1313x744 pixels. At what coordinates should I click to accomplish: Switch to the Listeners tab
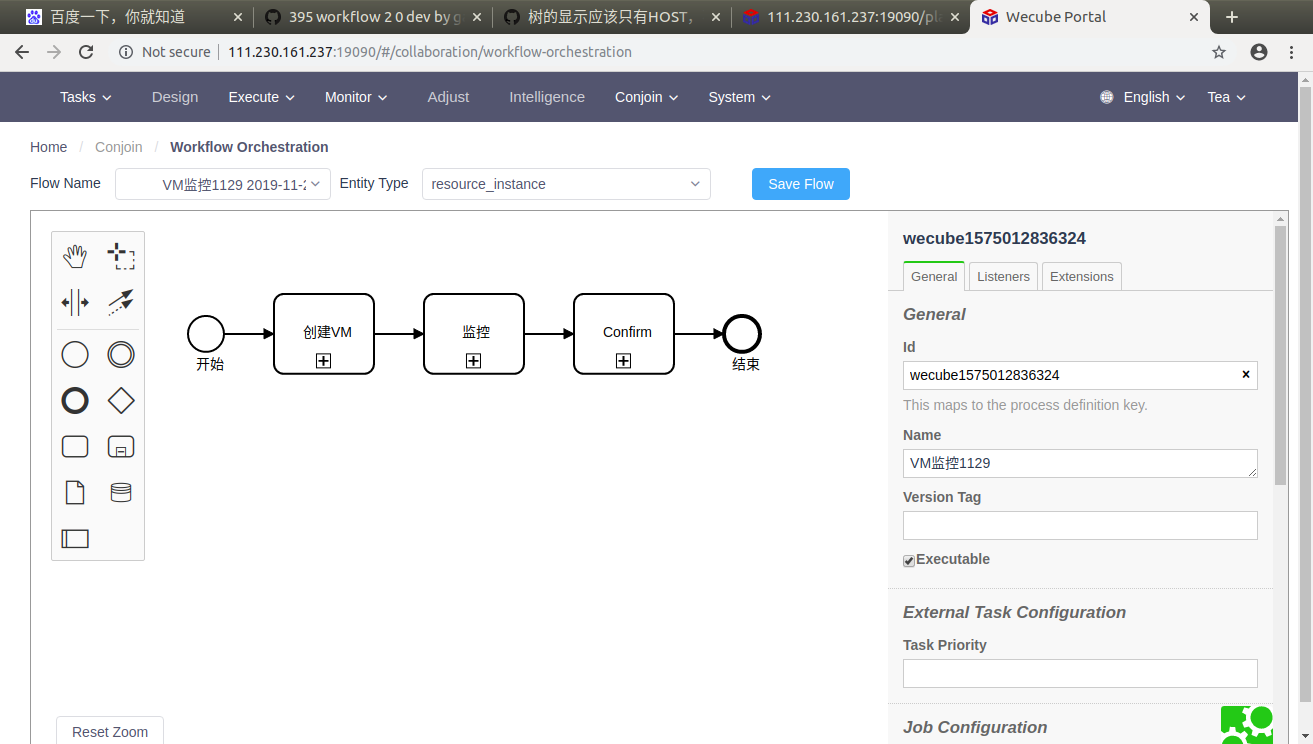1002,276
